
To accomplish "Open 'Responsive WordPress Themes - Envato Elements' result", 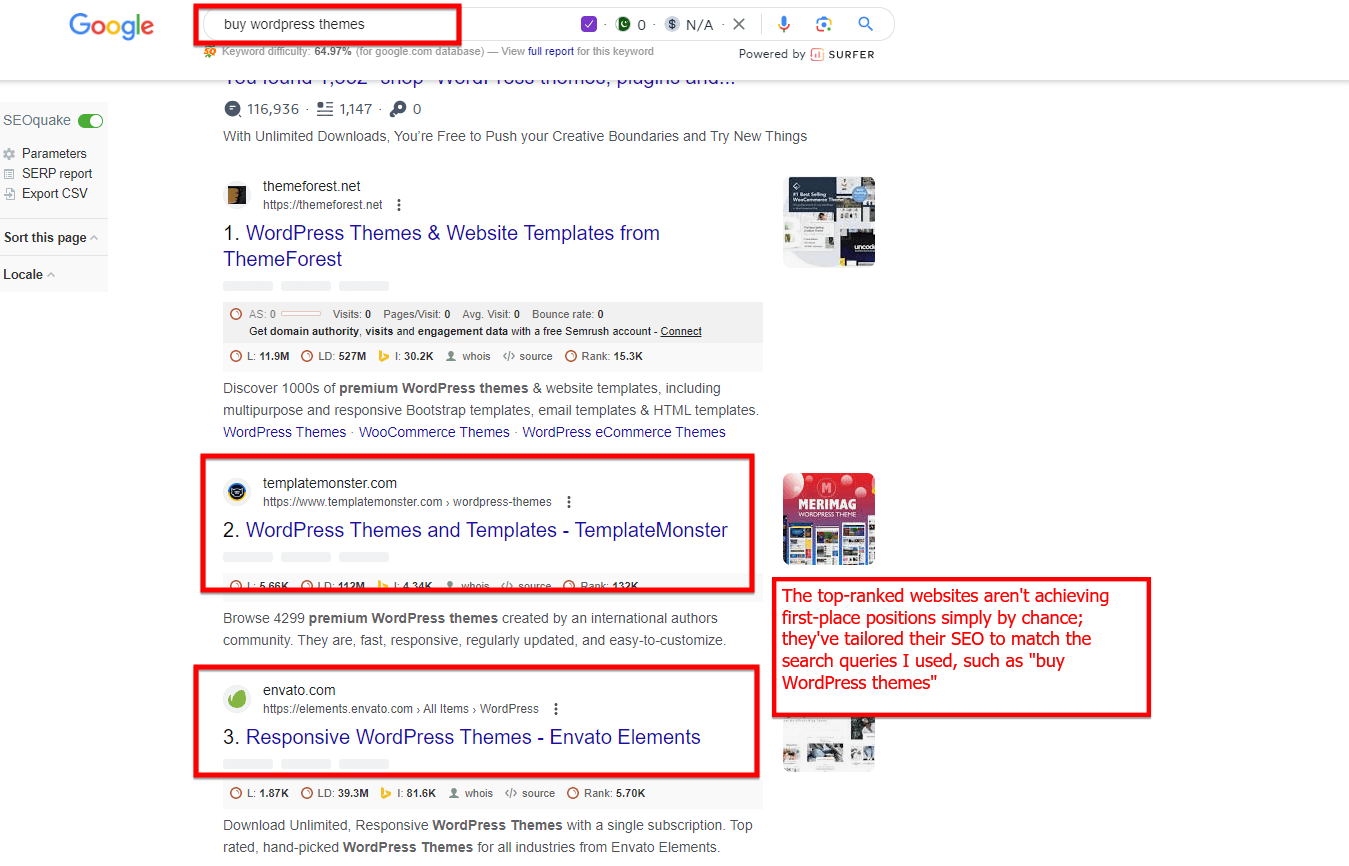I will point(473,737).
